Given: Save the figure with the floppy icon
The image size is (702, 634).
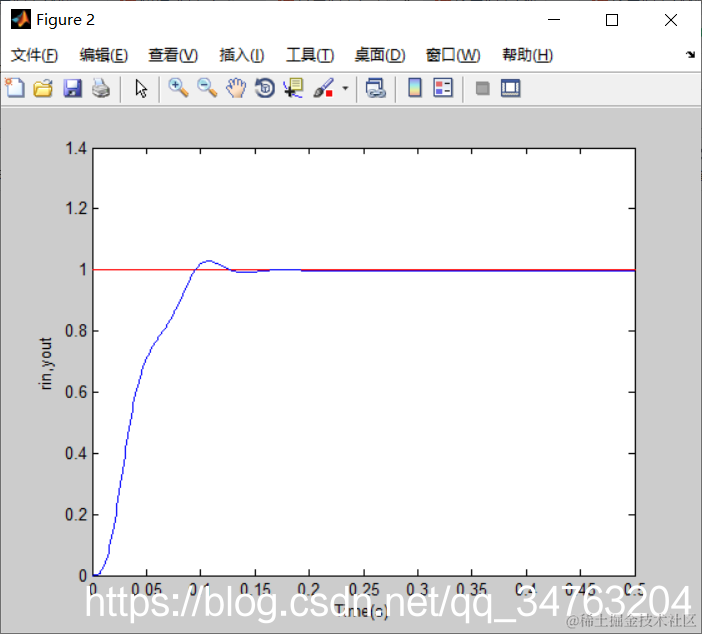Looking at the screenshot, I should coord(72,88).
